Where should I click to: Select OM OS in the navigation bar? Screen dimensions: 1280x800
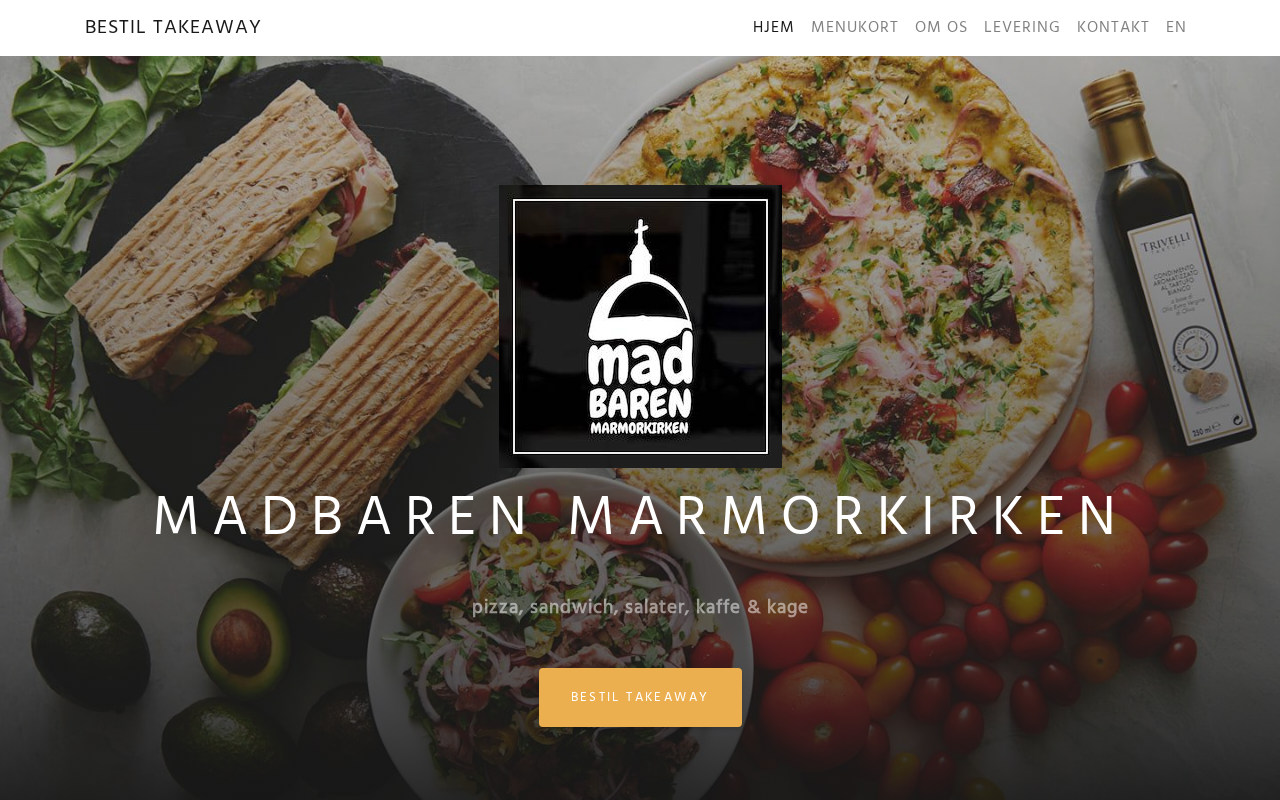(941, 27)
